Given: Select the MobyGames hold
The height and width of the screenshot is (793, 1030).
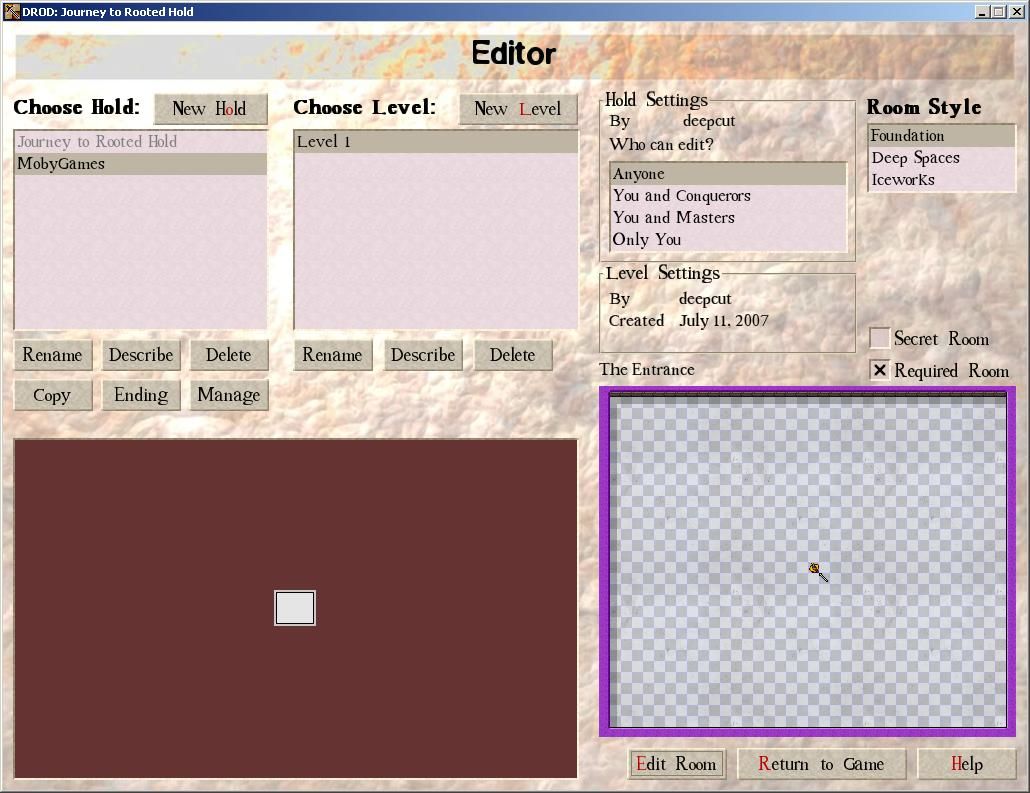Looking at the screenshot, I should [x=141, y=164].
